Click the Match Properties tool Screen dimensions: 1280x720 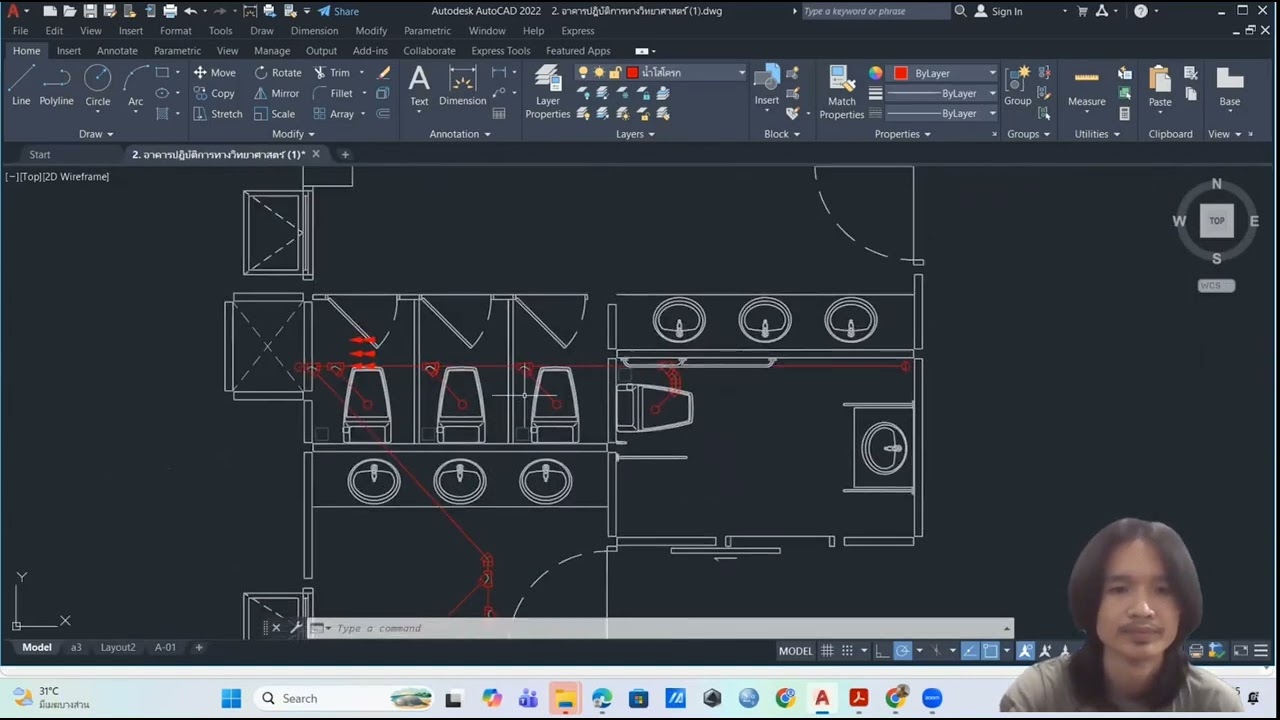pos(841,91)
